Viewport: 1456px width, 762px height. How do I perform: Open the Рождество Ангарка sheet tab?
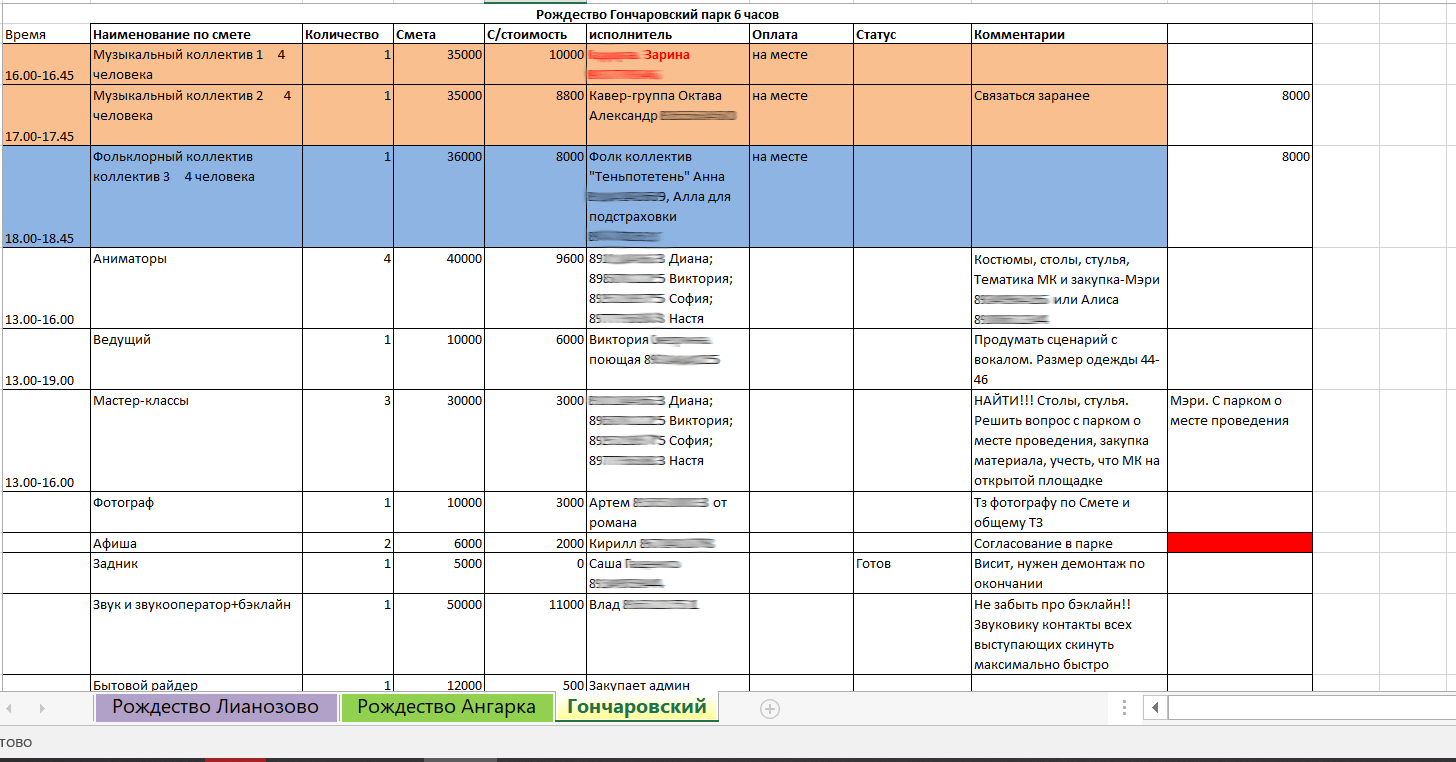446,707
